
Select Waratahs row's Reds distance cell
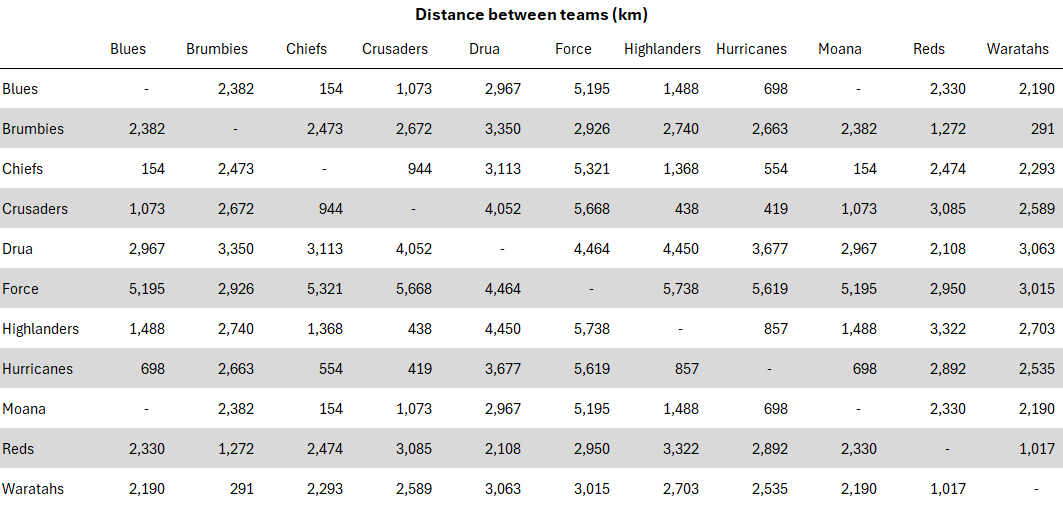point(947,489)
